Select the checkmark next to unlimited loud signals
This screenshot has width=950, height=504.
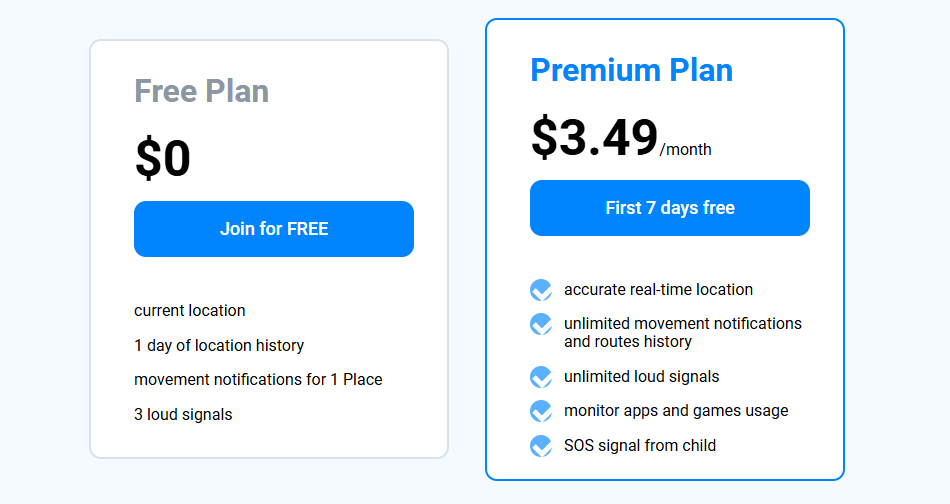point(541,377)
